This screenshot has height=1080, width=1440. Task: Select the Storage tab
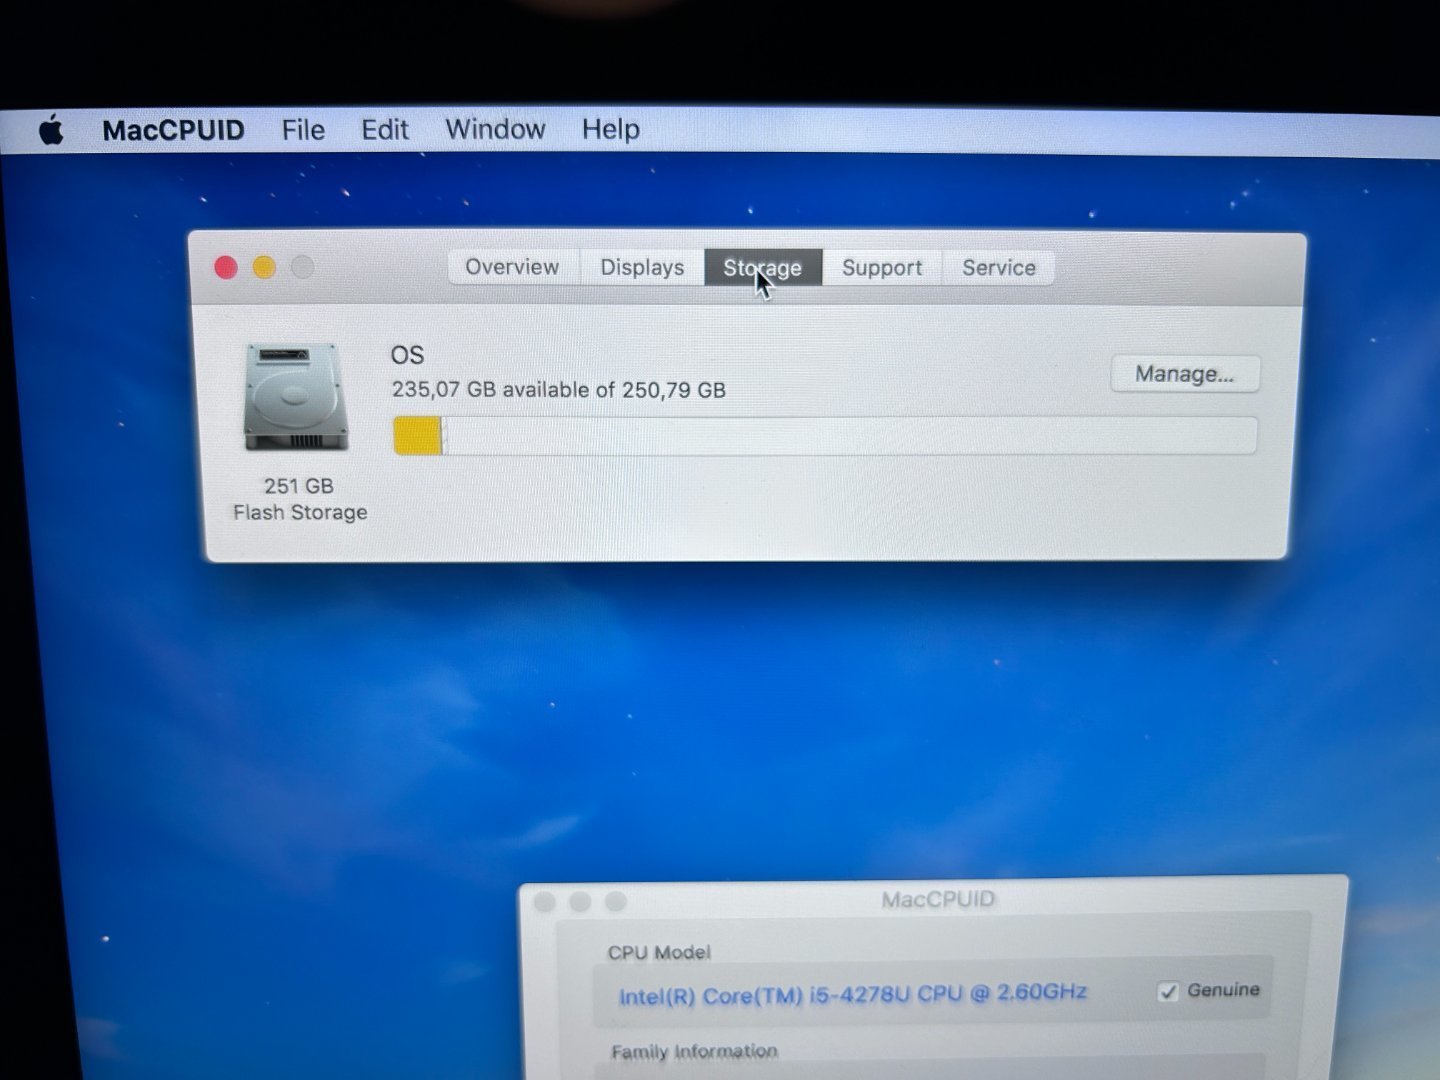tap(763, 267)
